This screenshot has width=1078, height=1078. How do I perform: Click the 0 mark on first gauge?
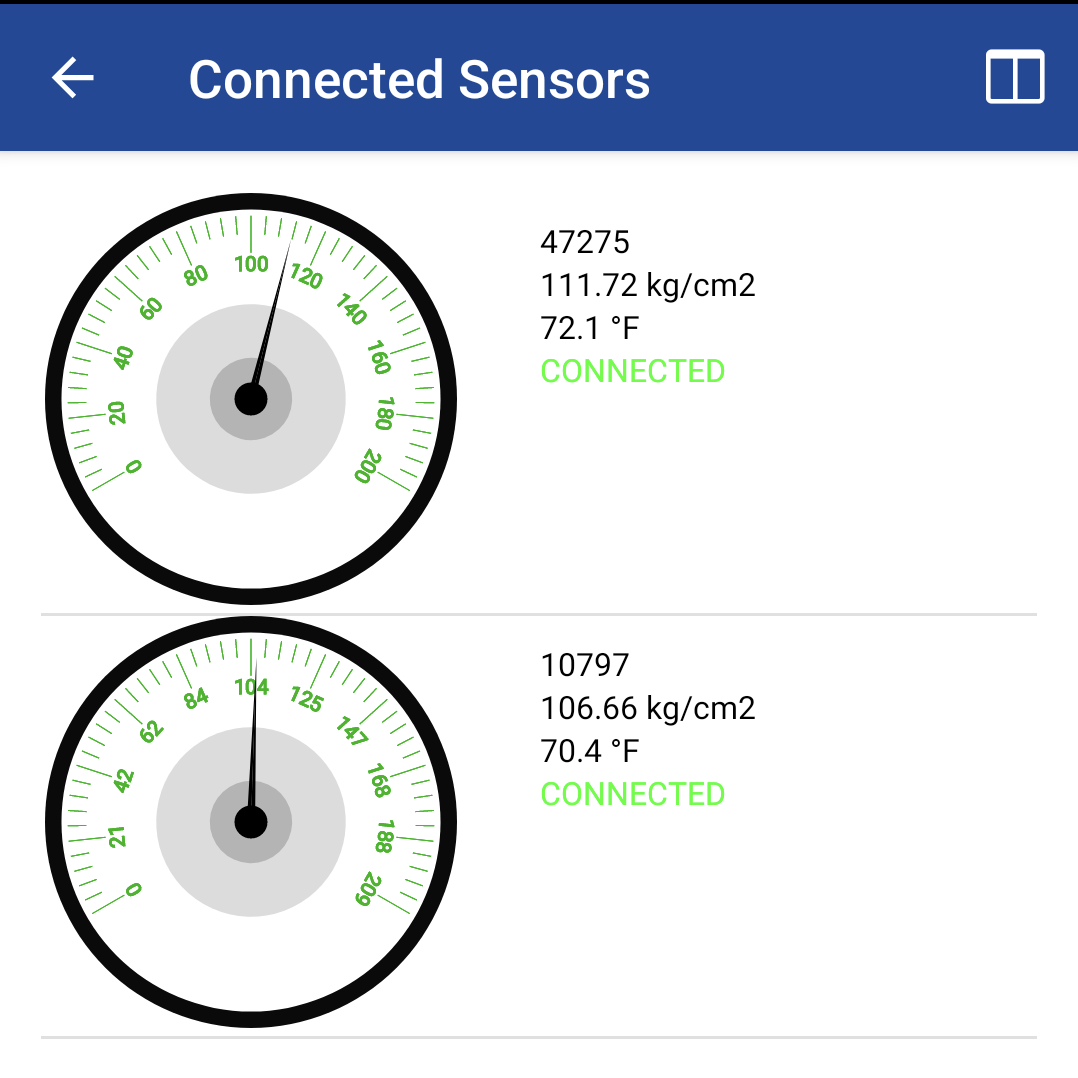pyautogui.click(x=133, y=467)
